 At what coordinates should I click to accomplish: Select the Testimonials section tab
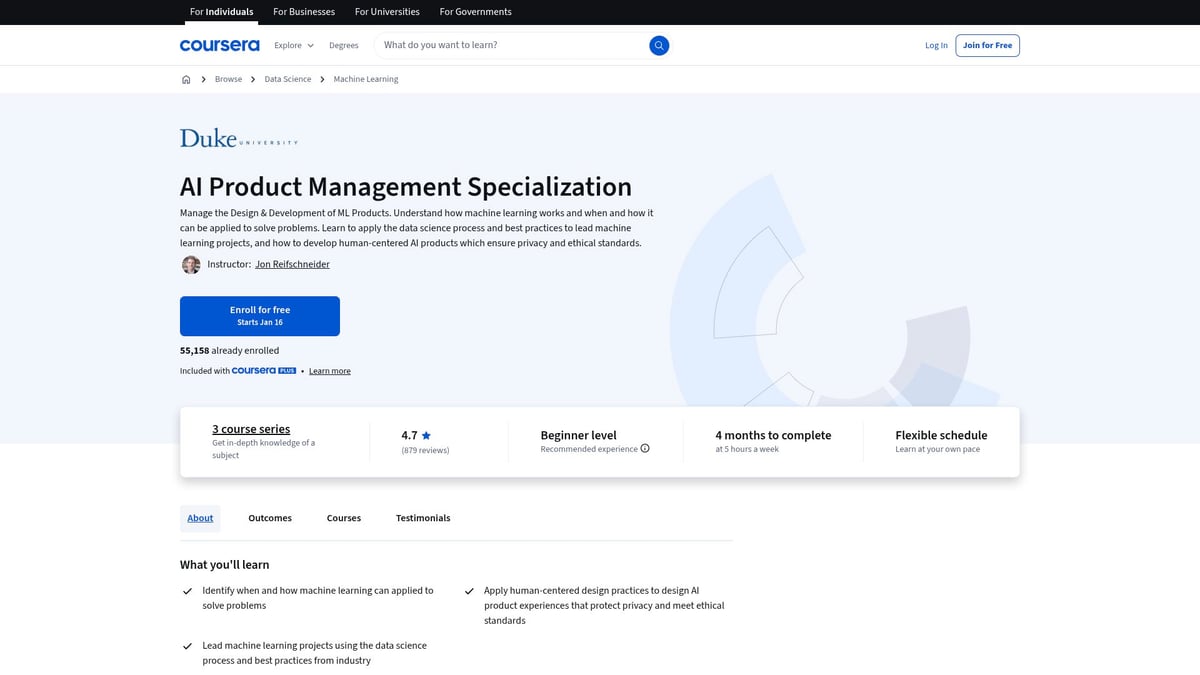[423, 518]
